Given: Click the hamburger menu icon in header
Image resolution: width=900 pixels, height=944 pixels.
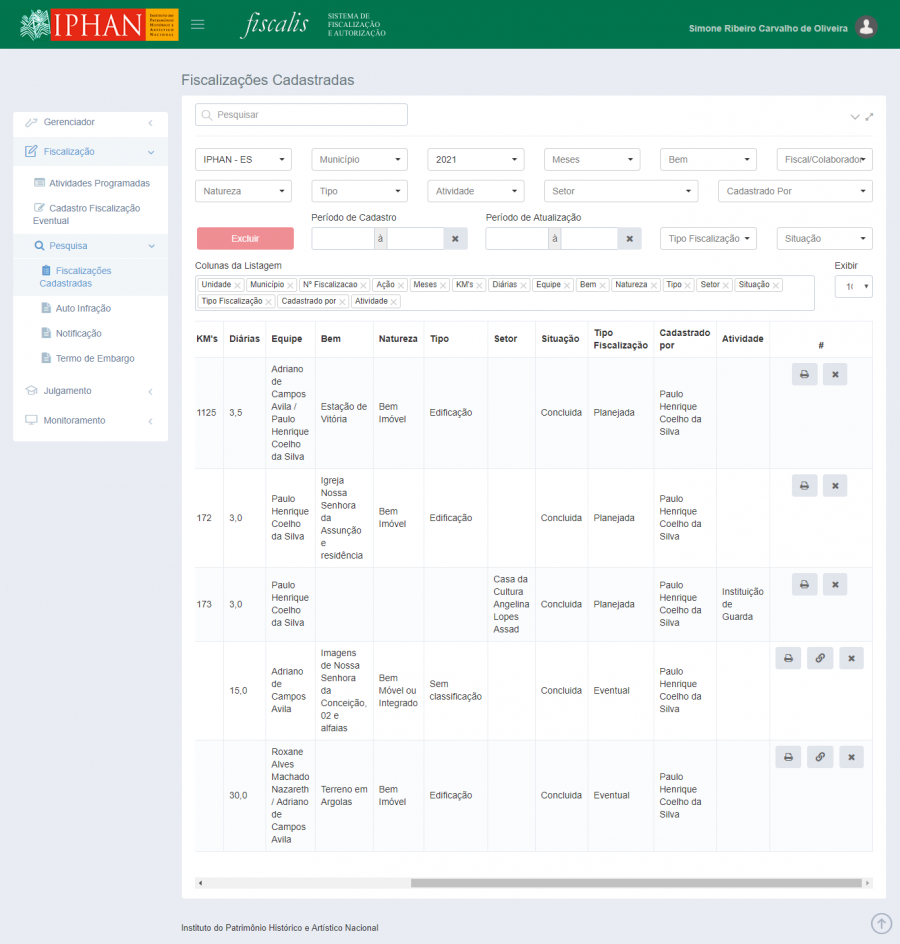Looking at the screenshot, I should 198,24.
